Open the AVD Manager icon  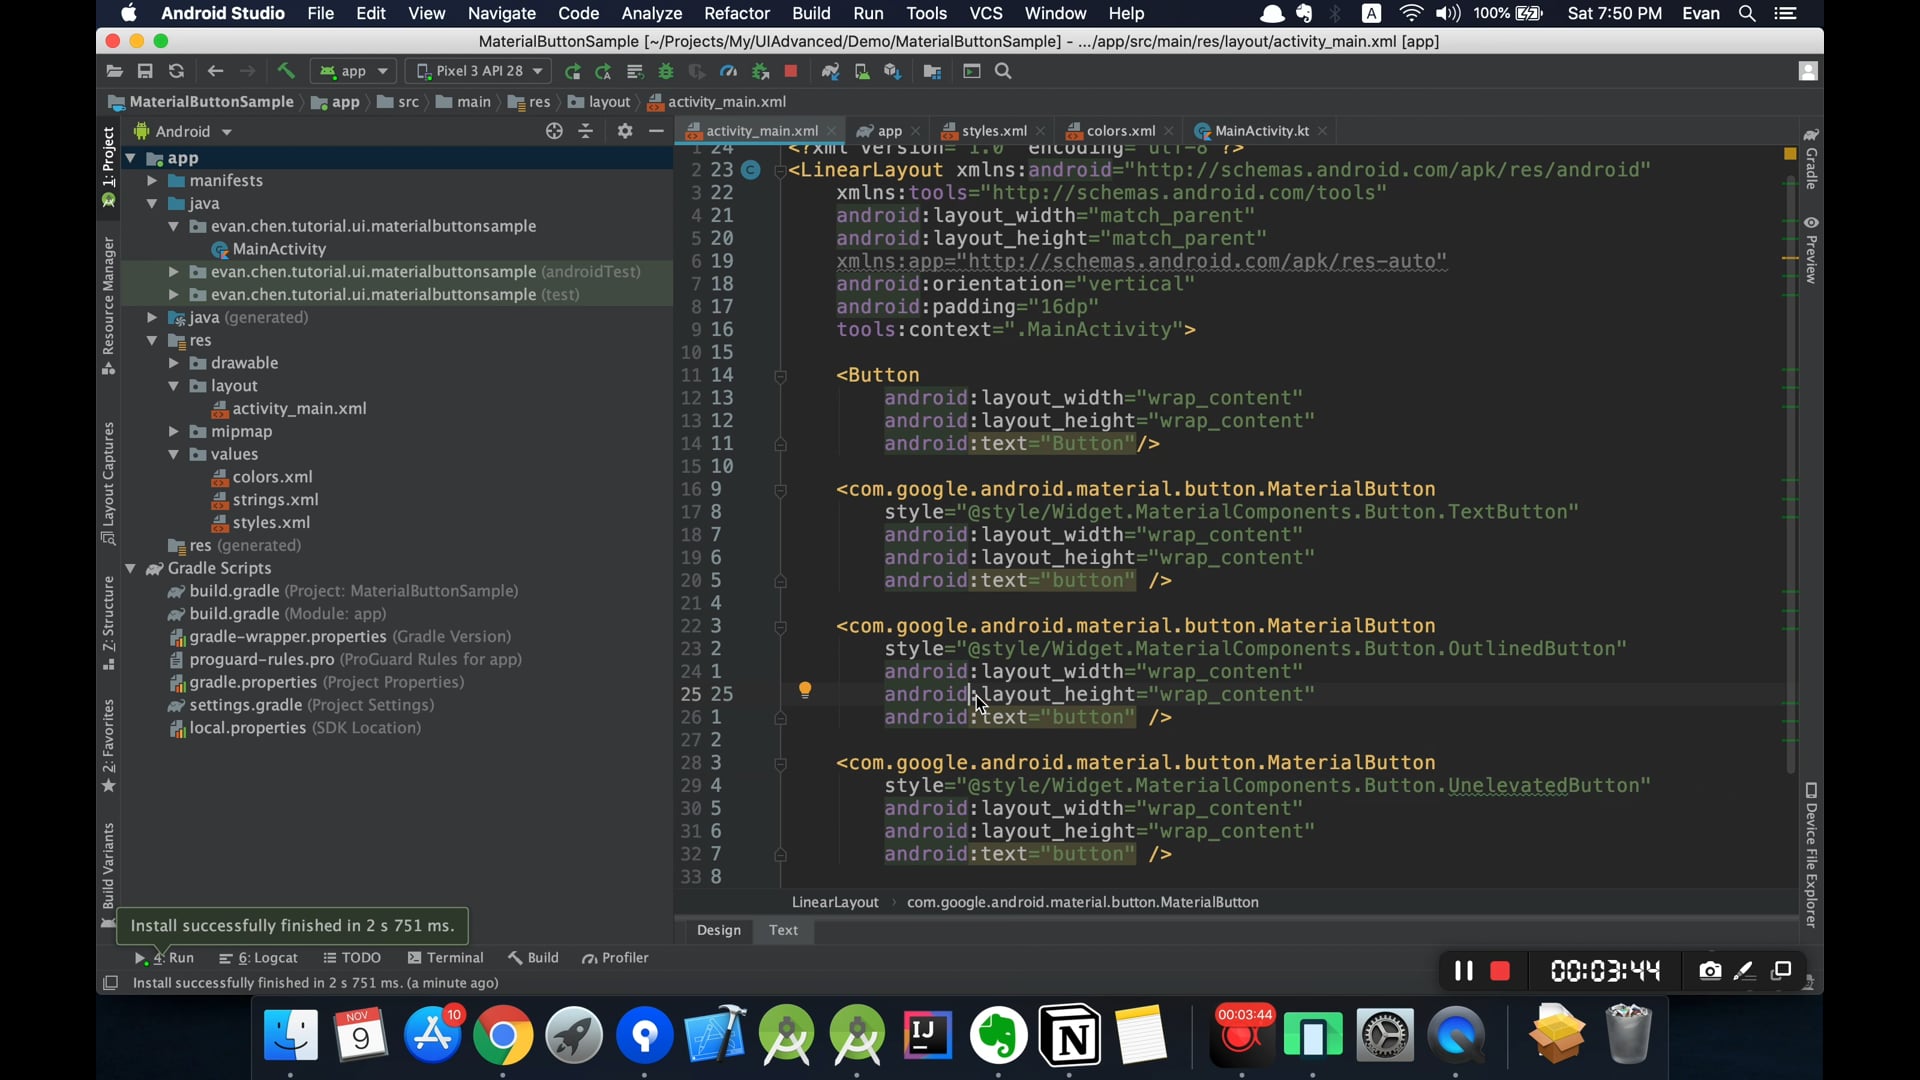pos(862,71)
